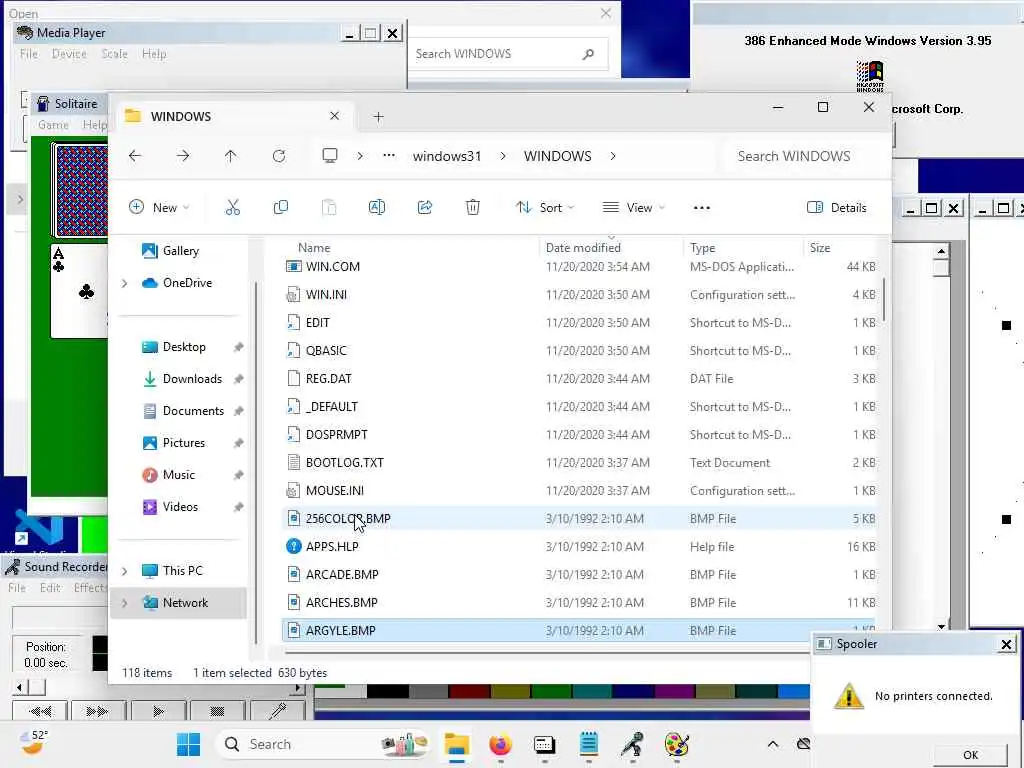Expand the Network node in navigation pane

coord(125,603)
